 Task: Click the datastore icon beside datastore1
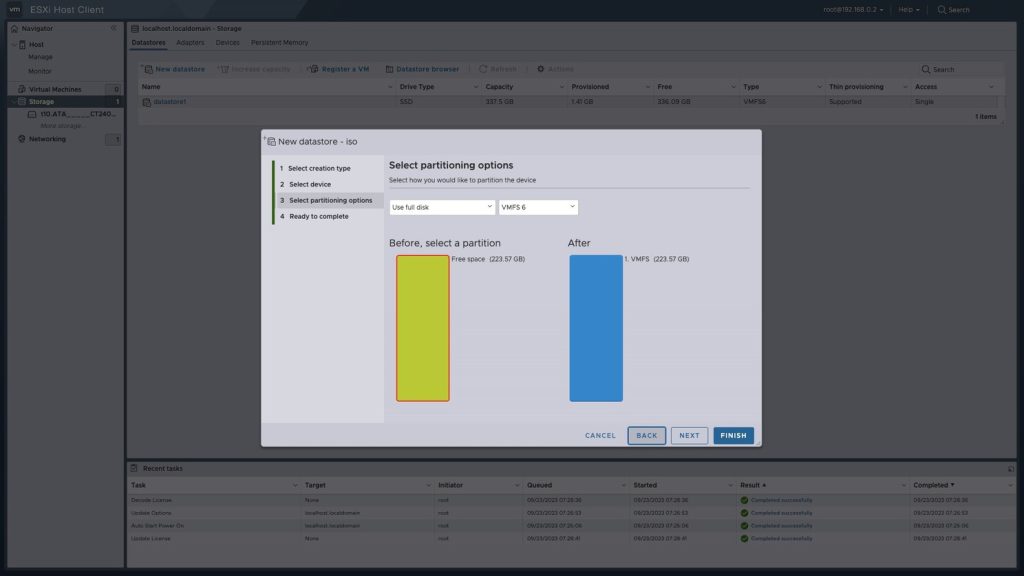click(x=147, y=103)
